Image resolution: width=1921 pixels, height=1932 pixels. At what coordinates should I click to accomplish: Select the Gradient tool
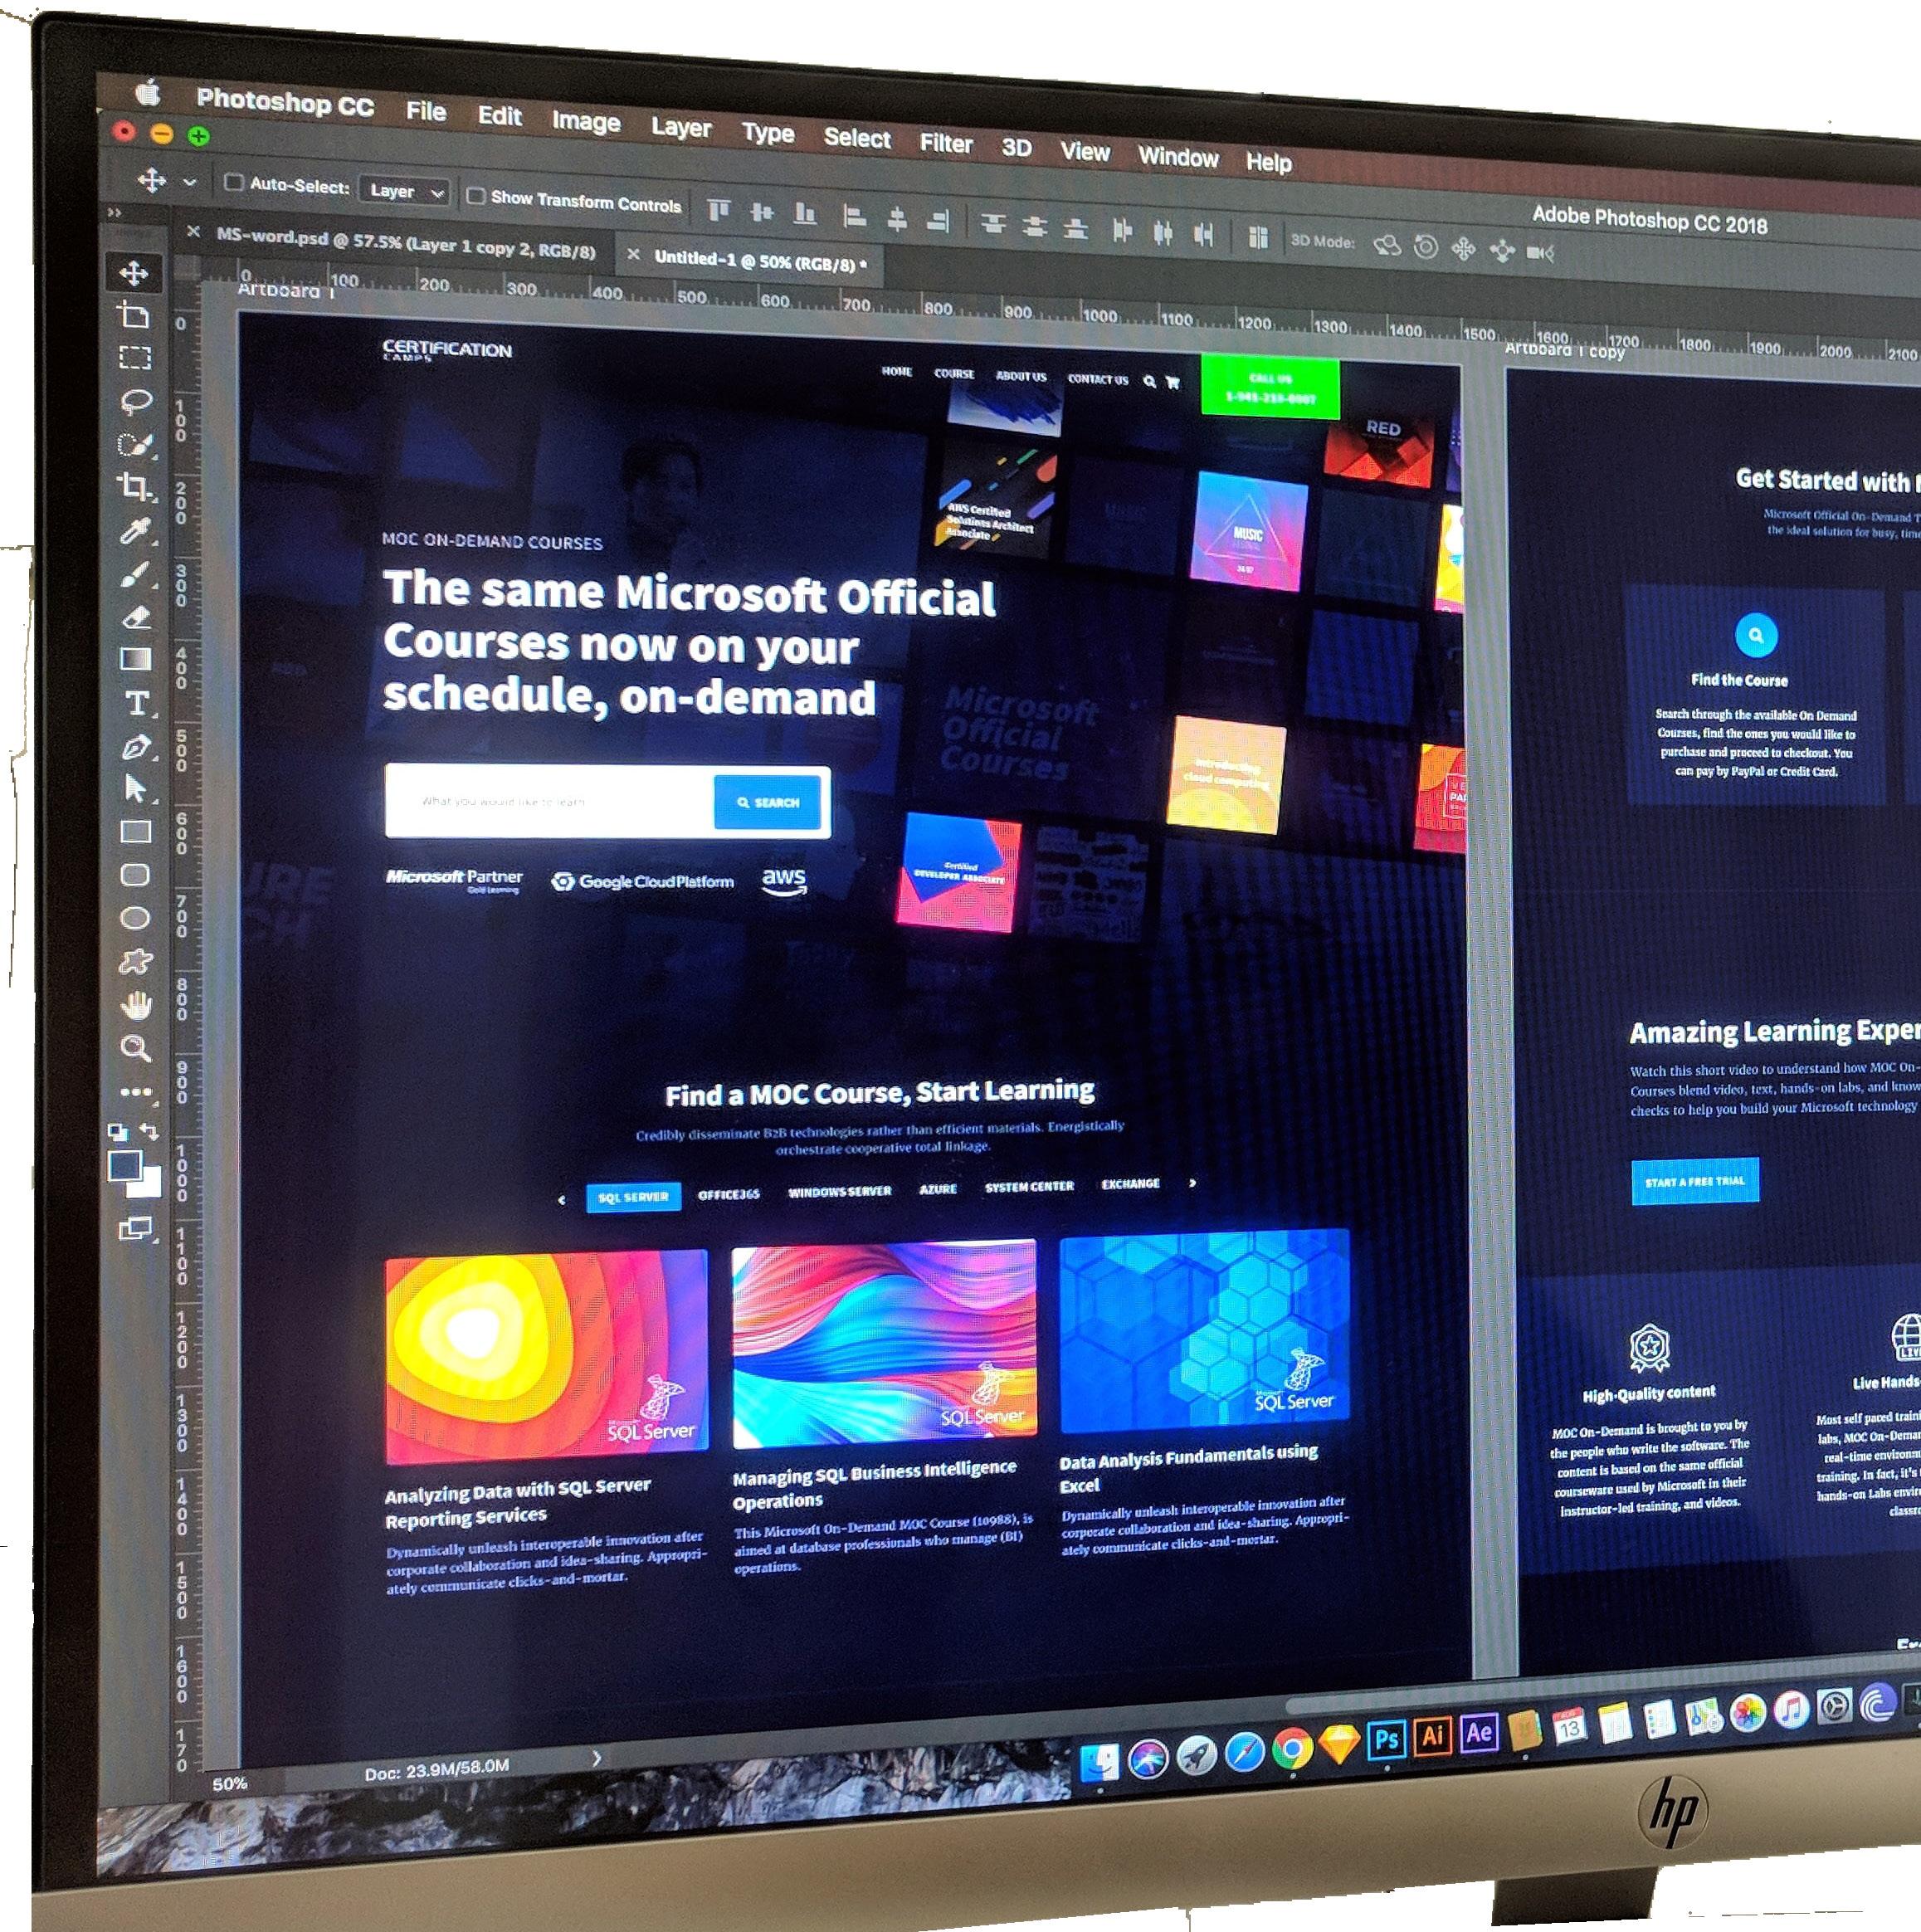136,659
